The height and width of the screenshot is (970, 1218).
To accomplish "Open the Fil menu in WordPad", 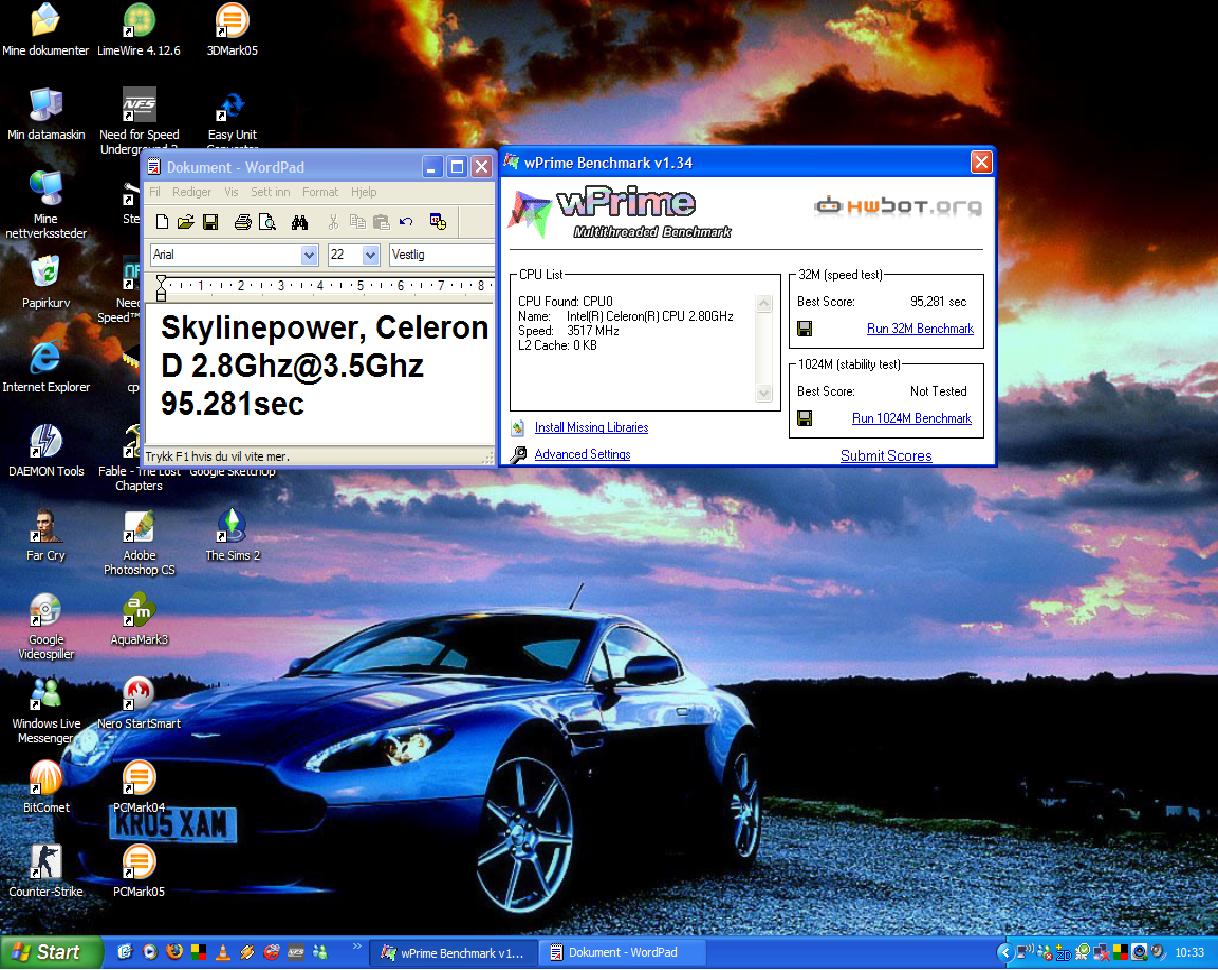I will coord(155,192).
